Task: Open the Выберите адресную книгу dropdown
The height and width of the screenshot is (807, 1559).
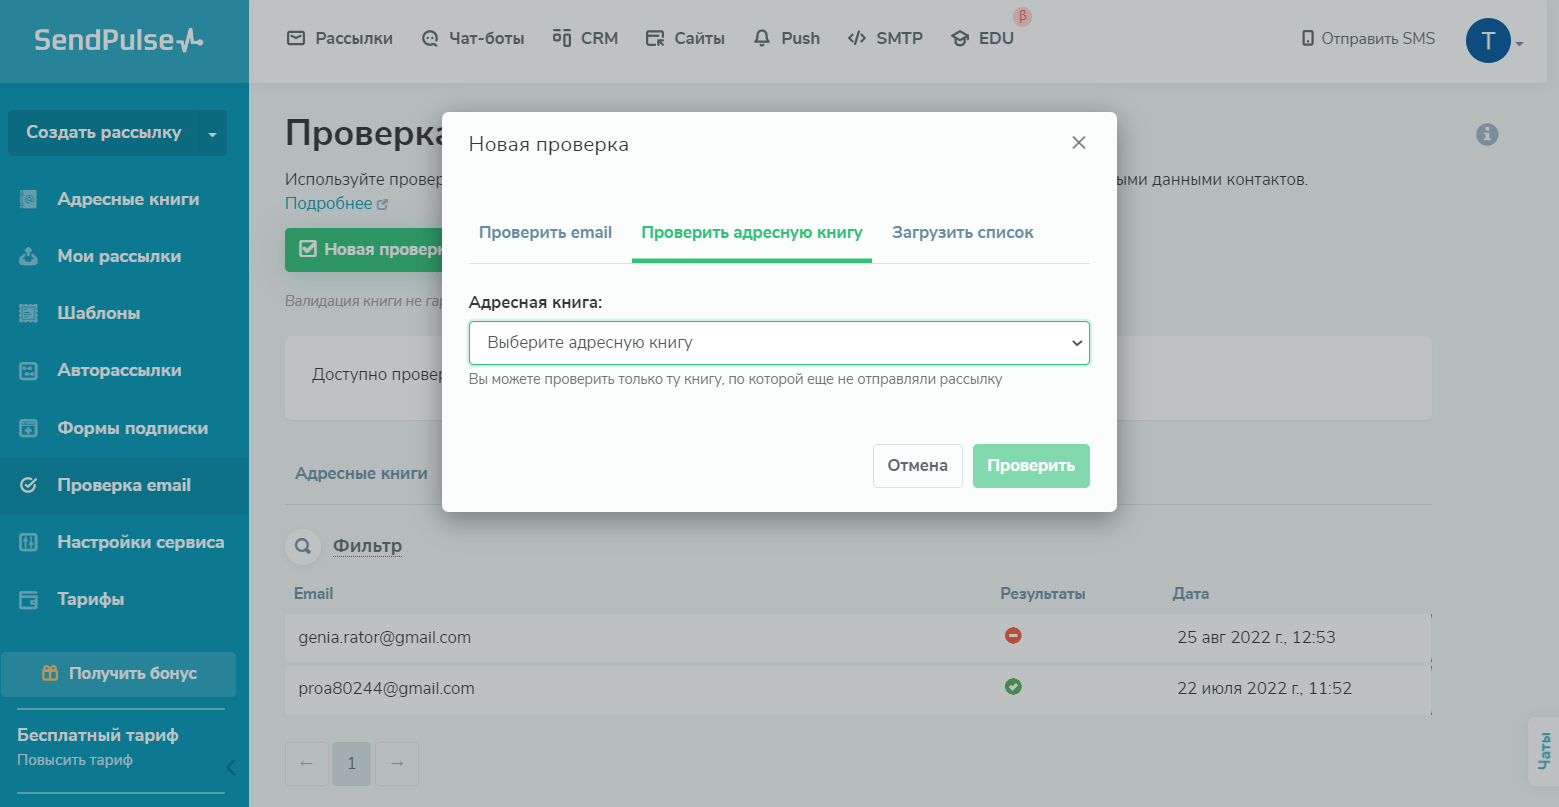Action: point(779,343)
